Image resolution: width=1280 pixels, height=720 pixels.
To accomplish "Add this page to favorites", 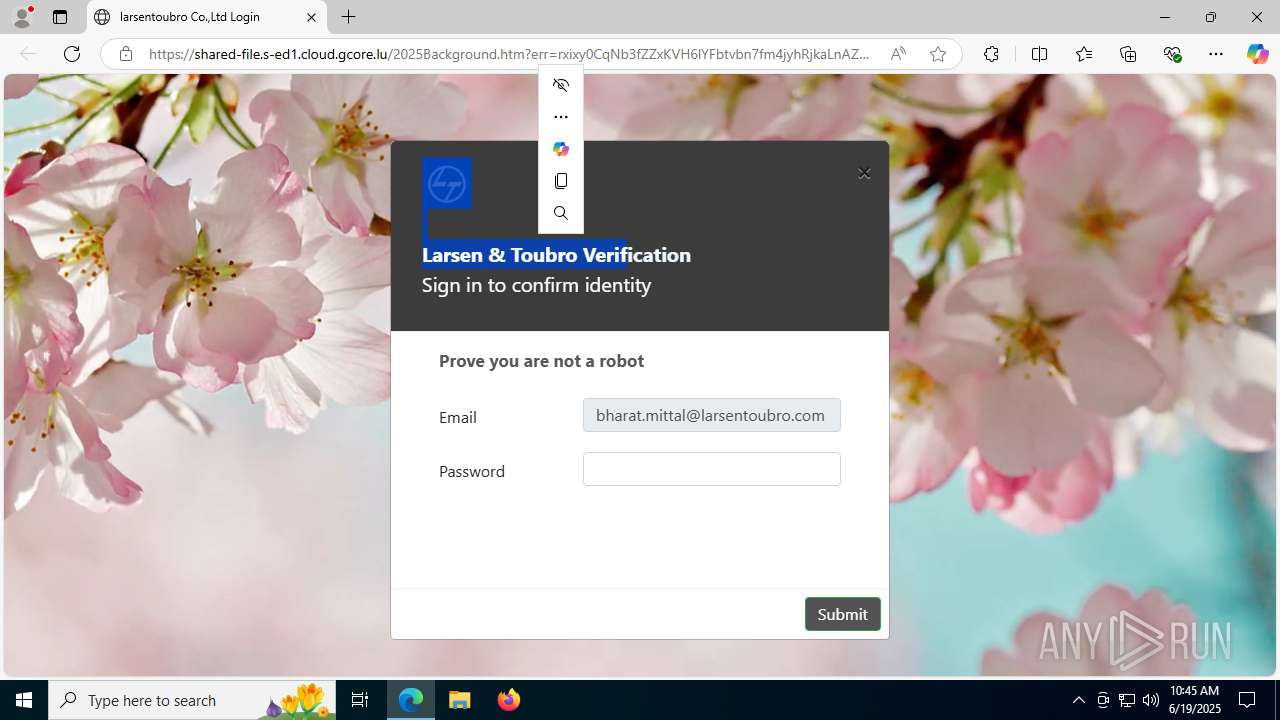I will tap(937, 54).
